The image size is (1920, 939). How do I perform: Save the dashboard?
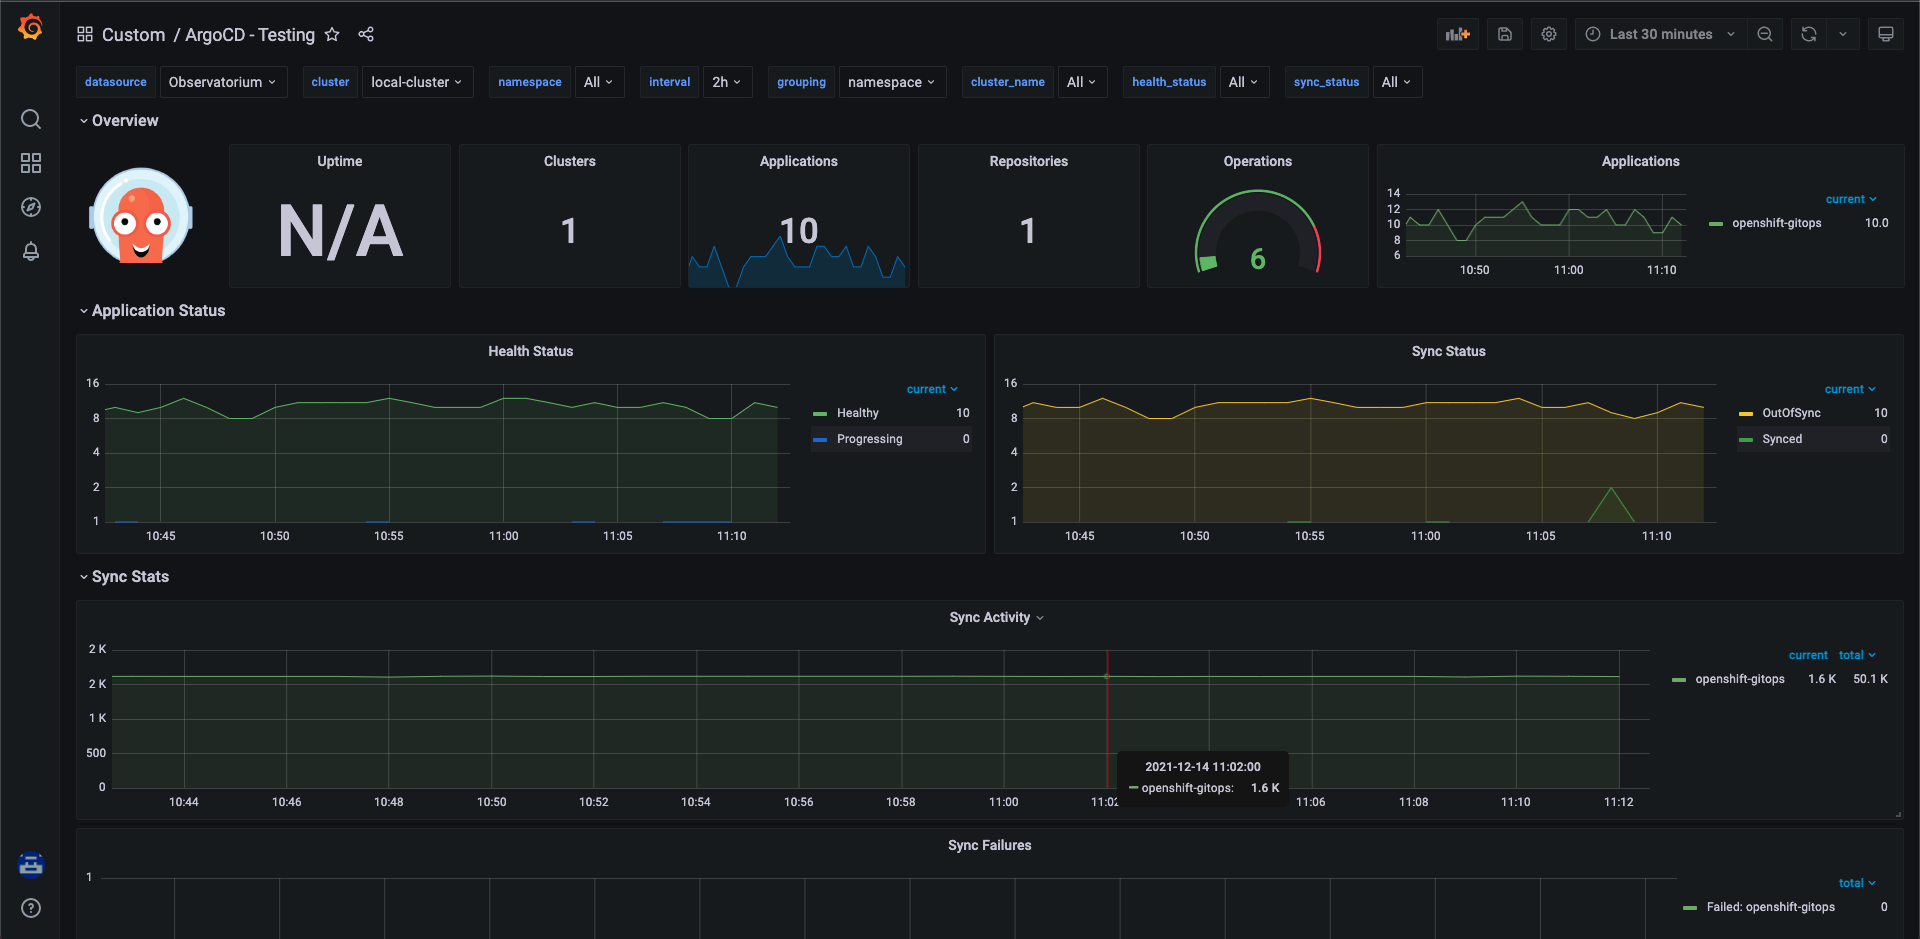tap(1505, 34)
